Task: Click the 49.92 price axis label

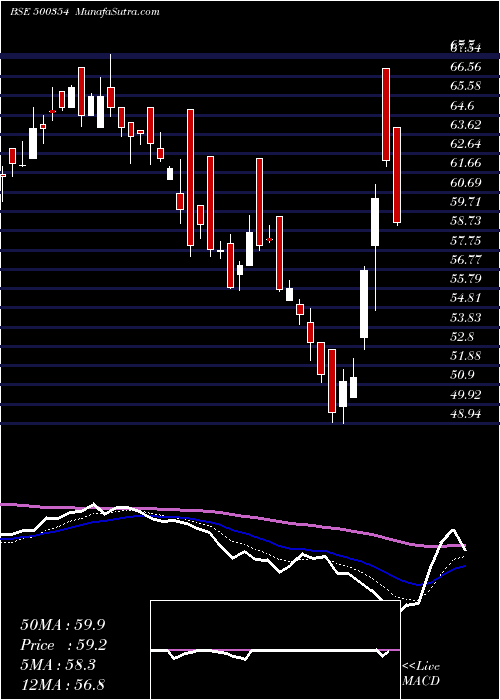Action: [466, 395]
